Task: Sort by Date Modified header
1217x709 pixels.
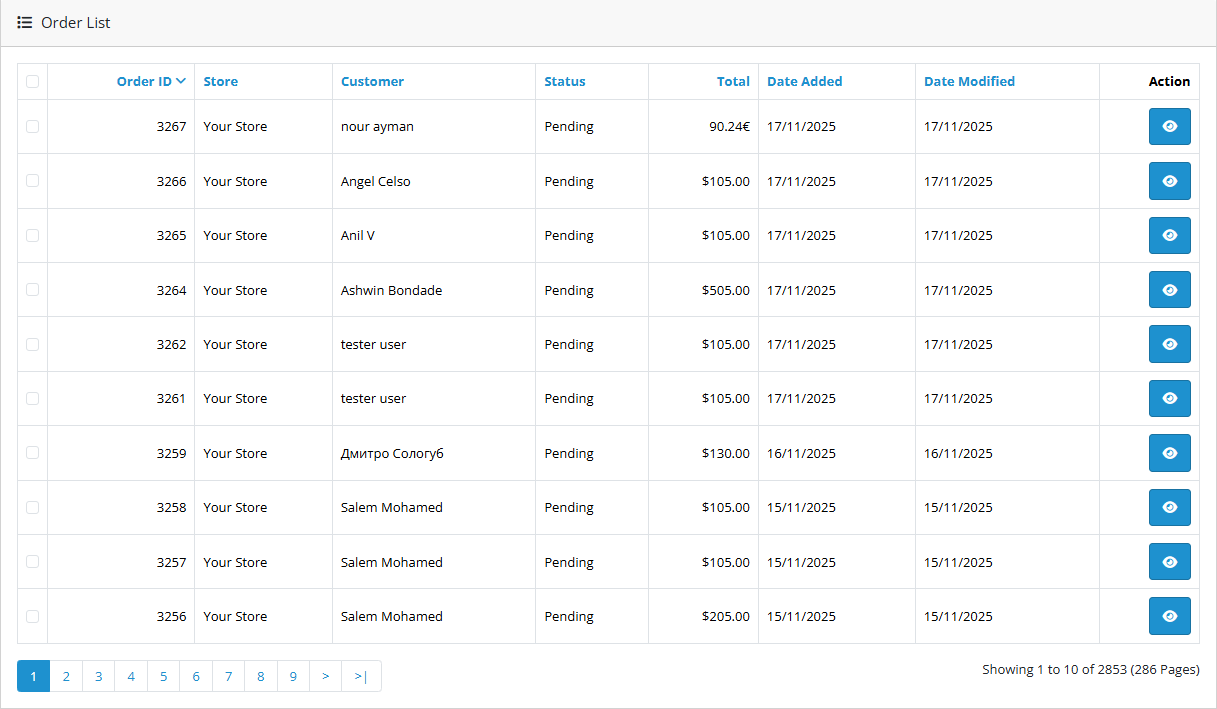Action: [x=969, y=82]
